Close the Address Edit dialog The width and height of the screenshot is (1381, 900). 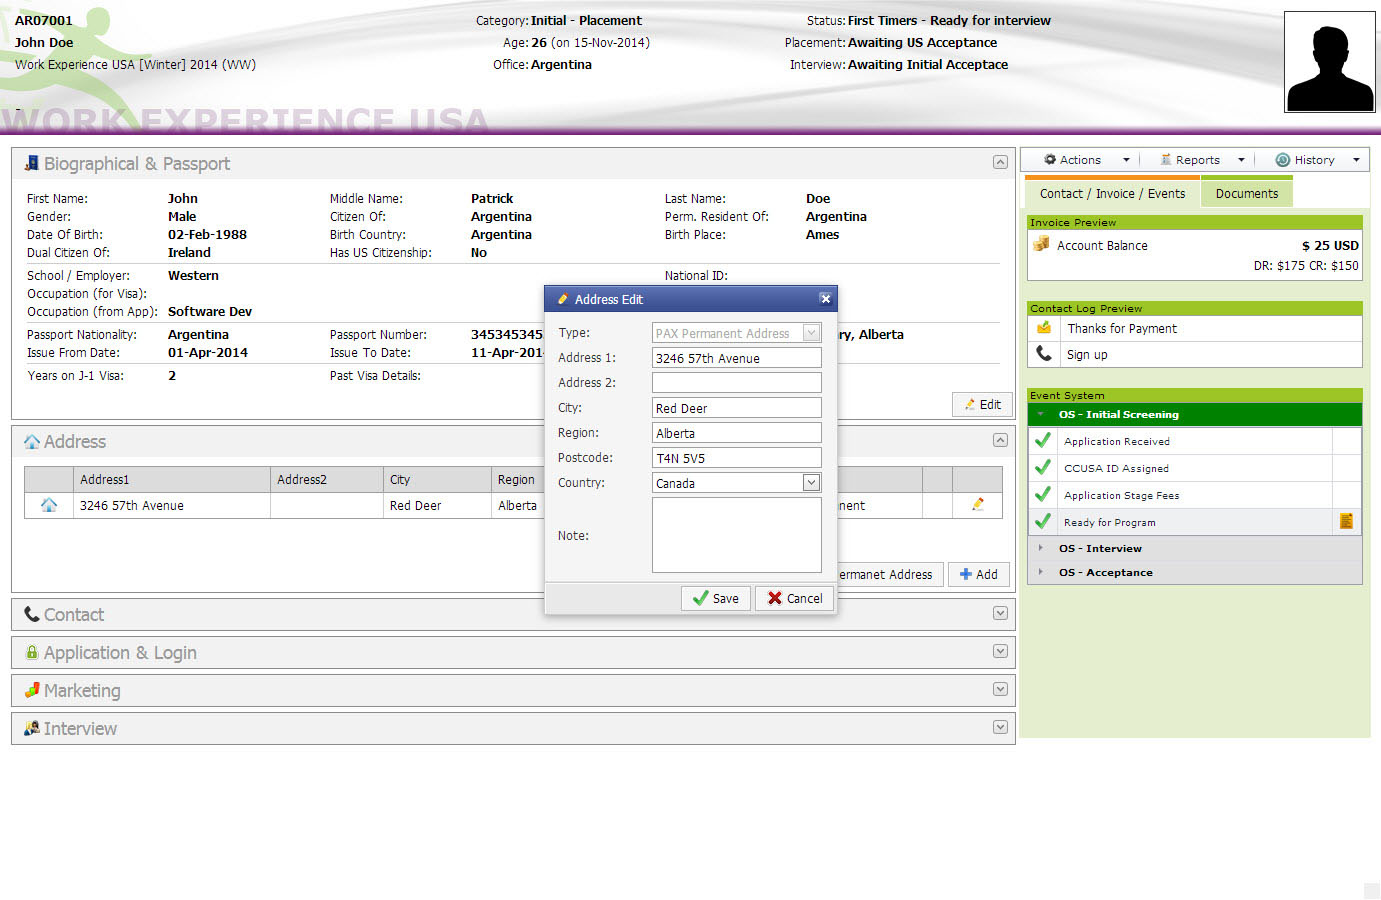824,299
